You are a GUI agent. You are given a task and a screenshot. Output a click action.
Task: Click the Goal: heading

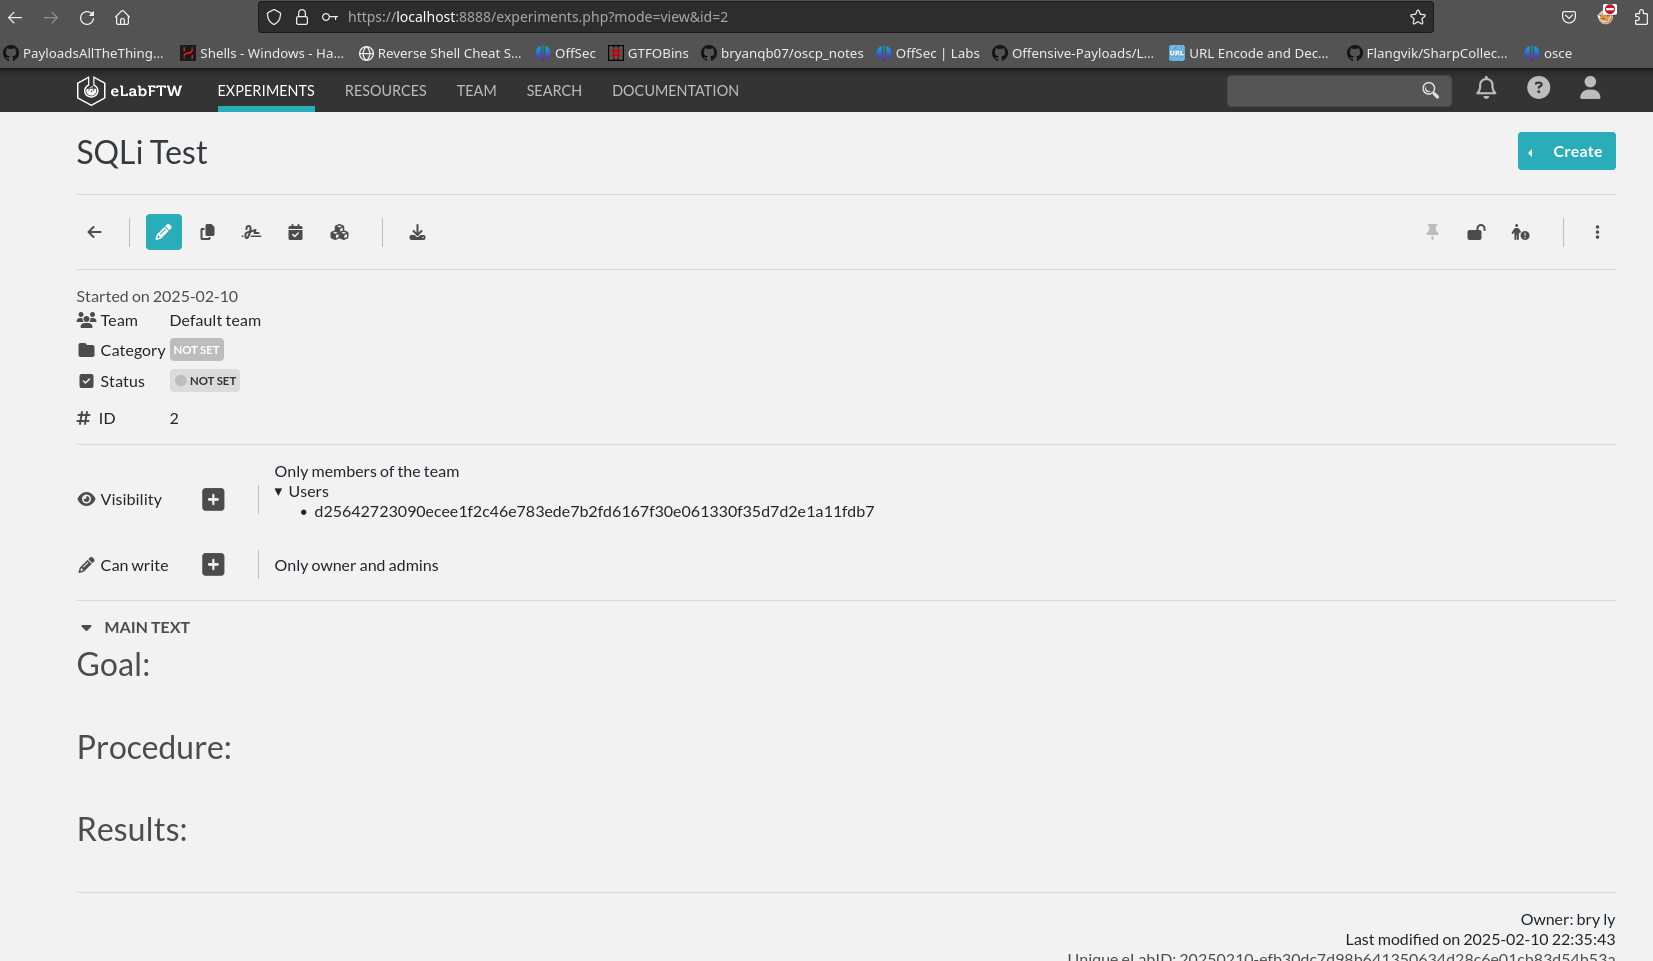tap(113, 665)
